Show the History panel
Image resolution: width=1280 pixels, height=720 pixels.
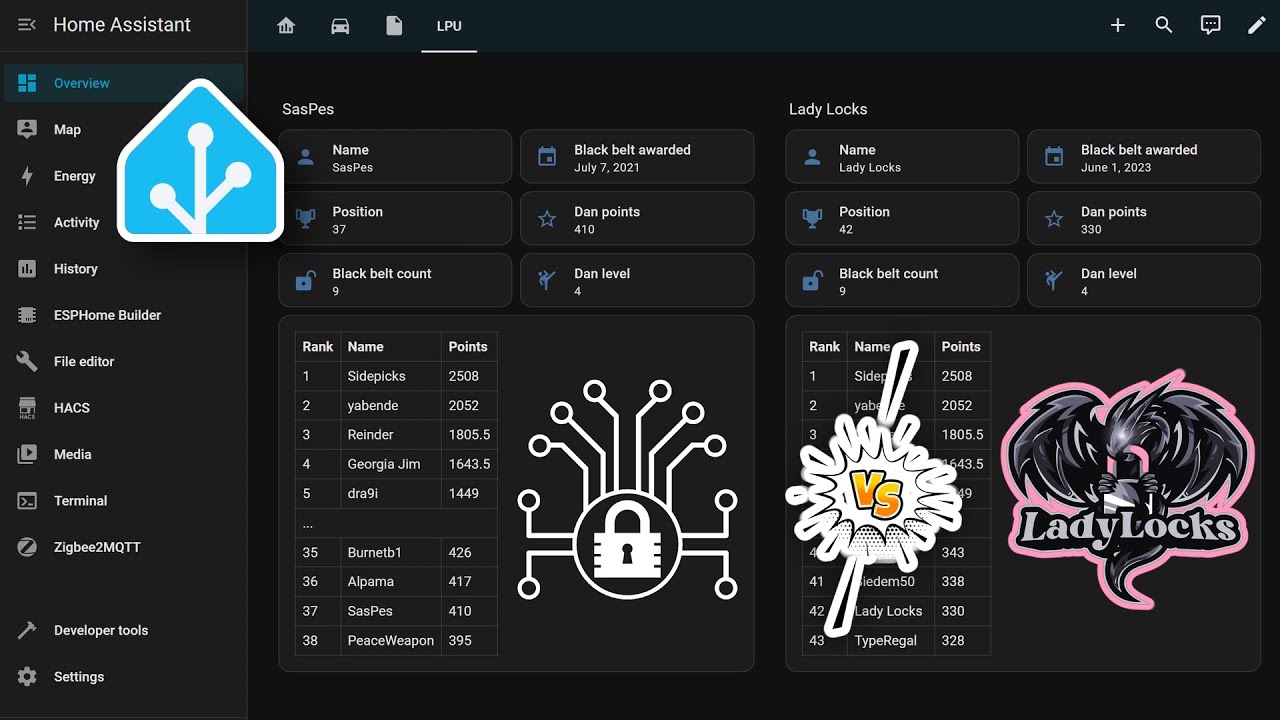[123, 268]
